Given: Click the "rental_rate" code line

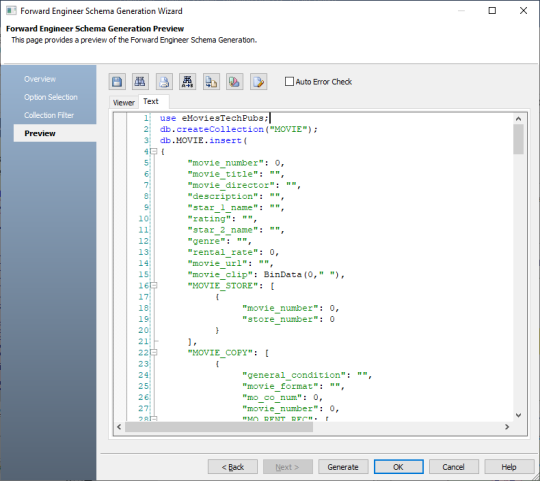Looking at the screenshot, I should pos(233,252).
